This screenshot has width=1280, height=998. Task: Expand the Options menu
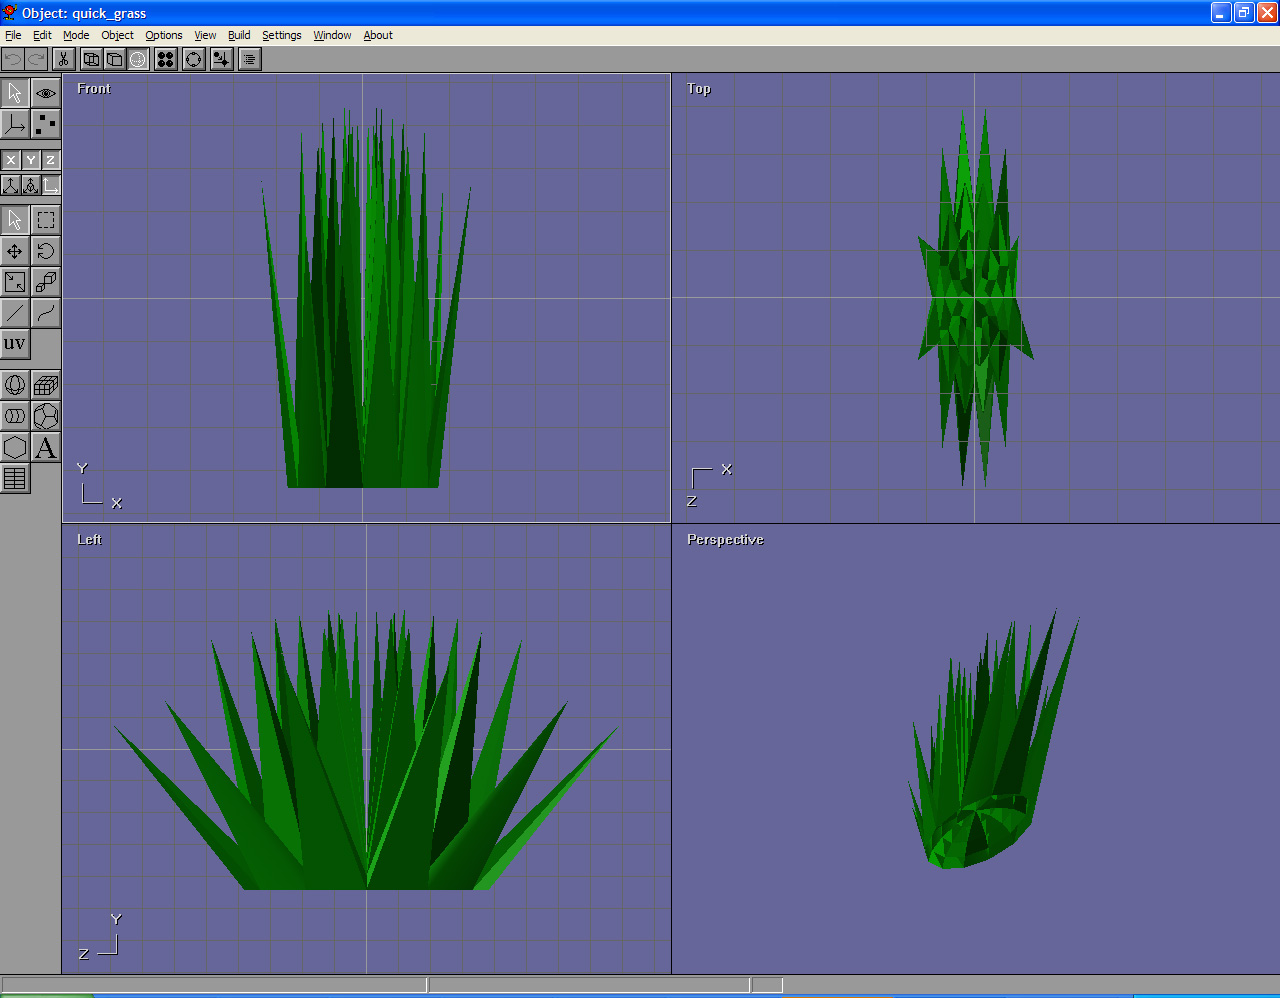pos(164,35)
